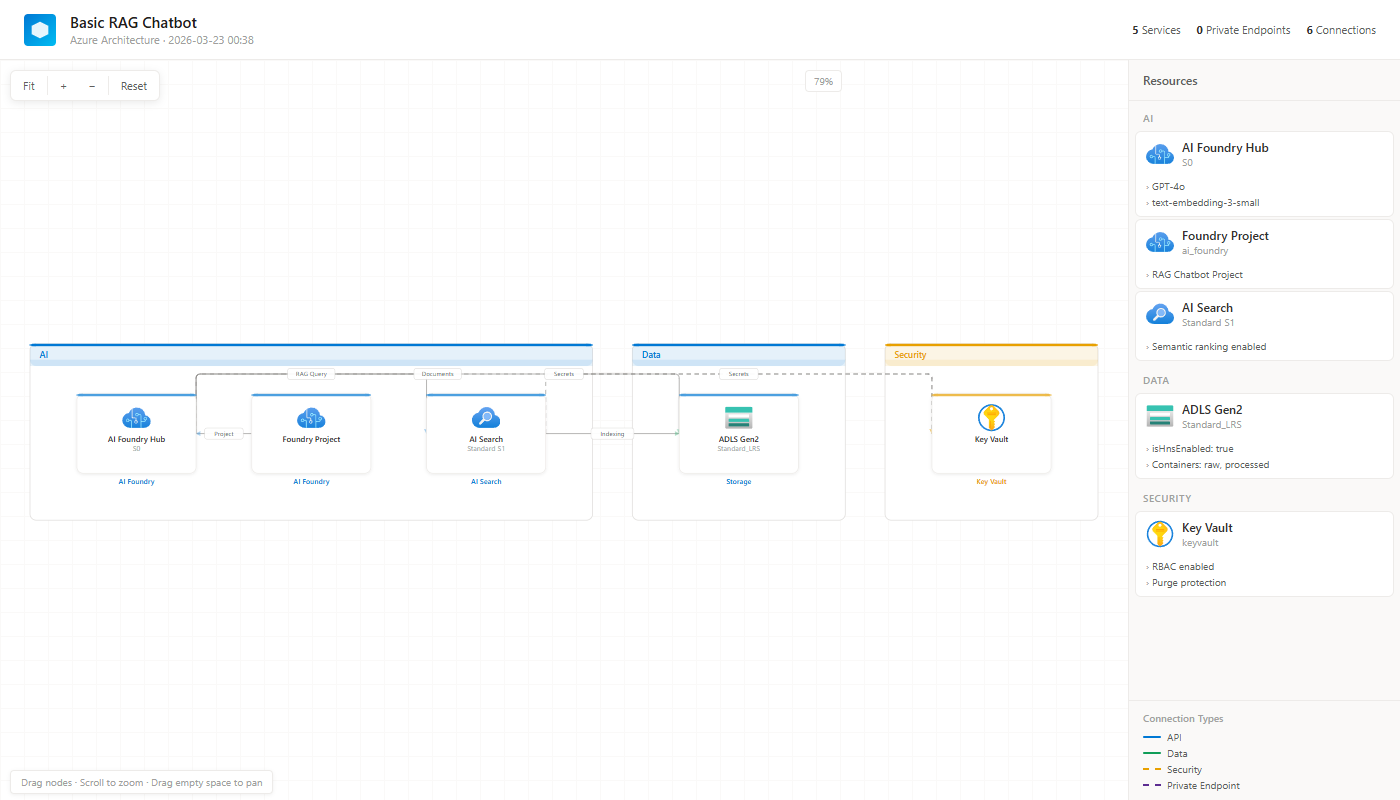The width and height of the screenshot is (1400, 800).
Task: Select the Documents connection label
Action: point(438,374)
